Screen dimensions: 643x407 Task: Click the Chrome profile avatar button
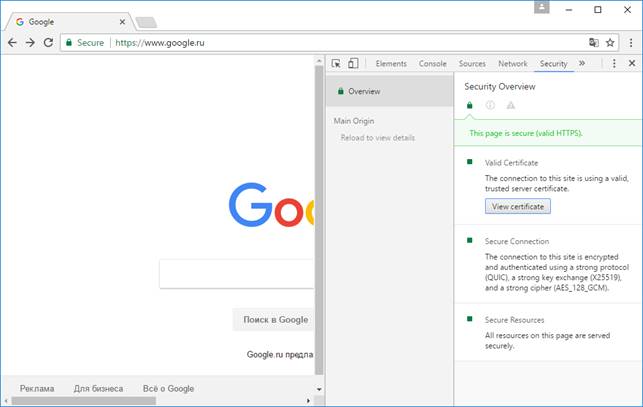[542, 7]
